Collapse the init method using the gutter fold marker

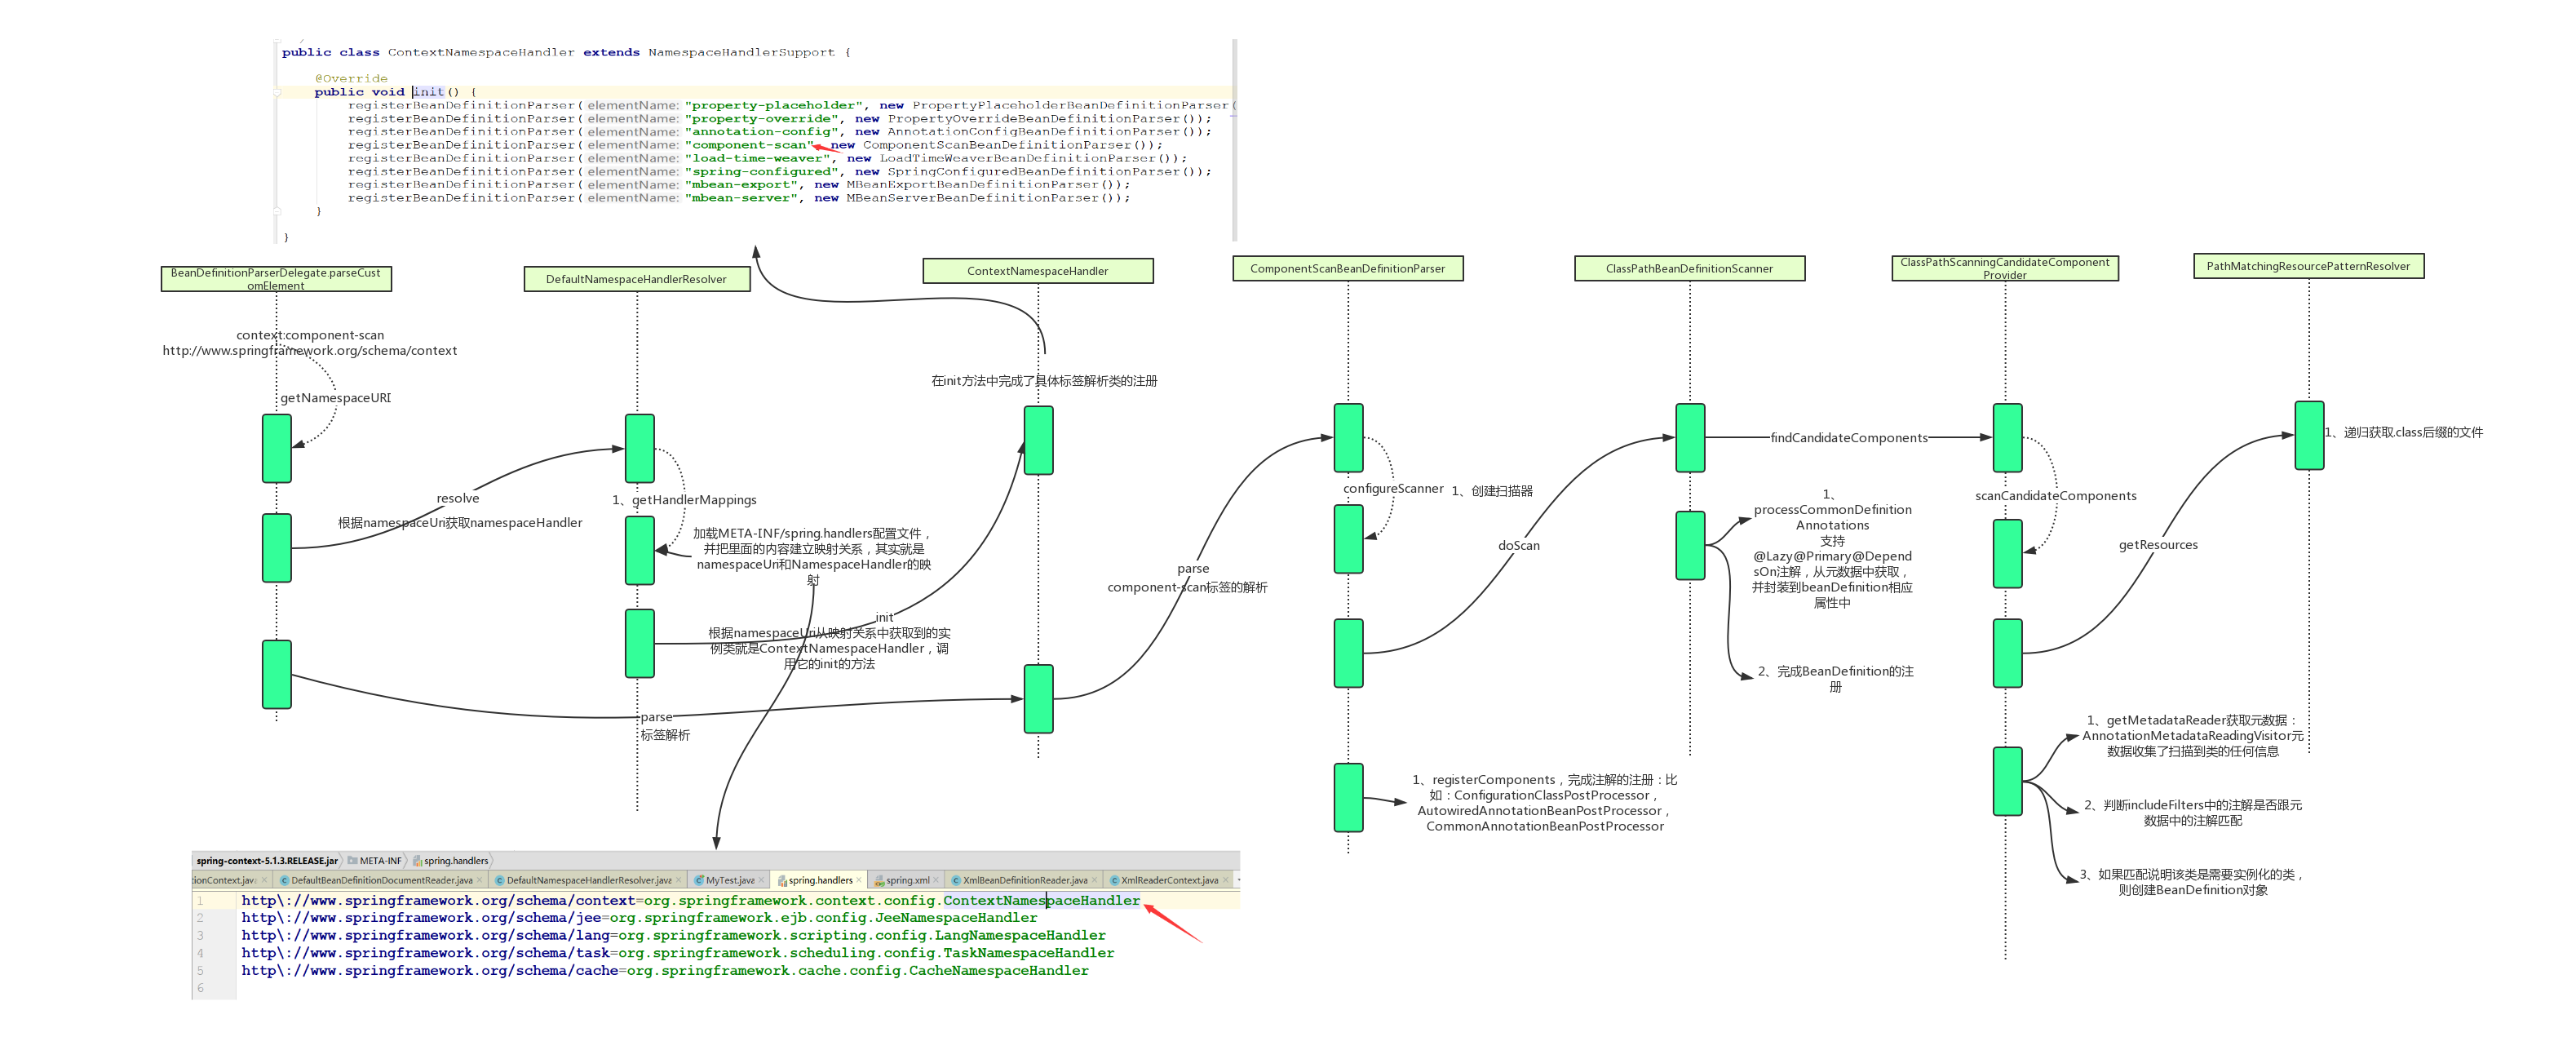point(278,92)
